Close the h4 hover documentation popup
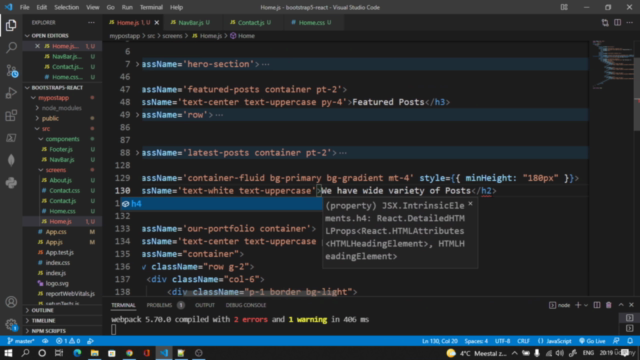The image size is (640, 360). point(470,203)
